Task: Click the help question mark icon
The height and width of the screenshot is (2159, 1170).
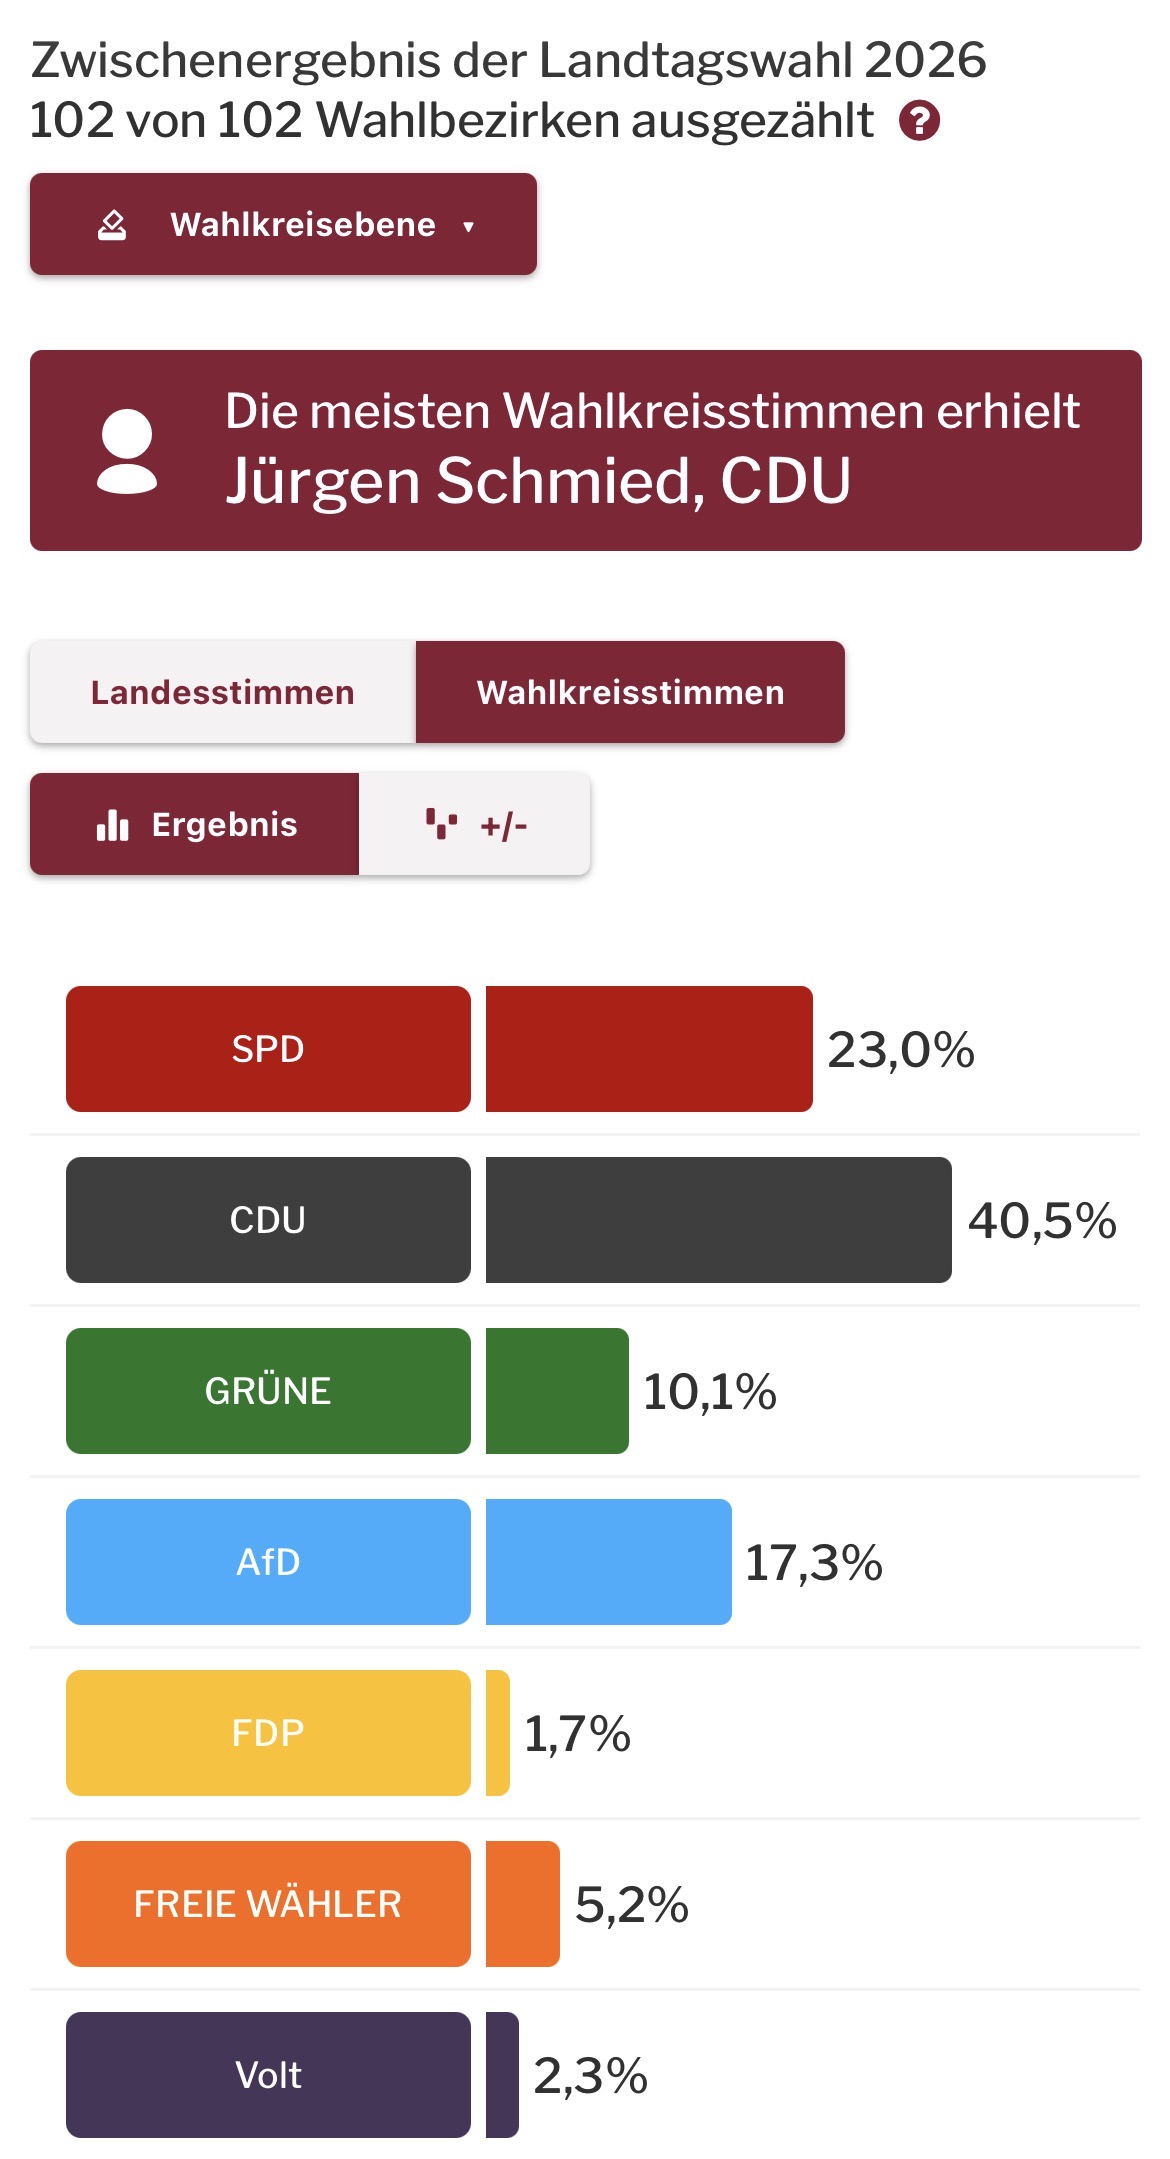Action: coord(919,121)
